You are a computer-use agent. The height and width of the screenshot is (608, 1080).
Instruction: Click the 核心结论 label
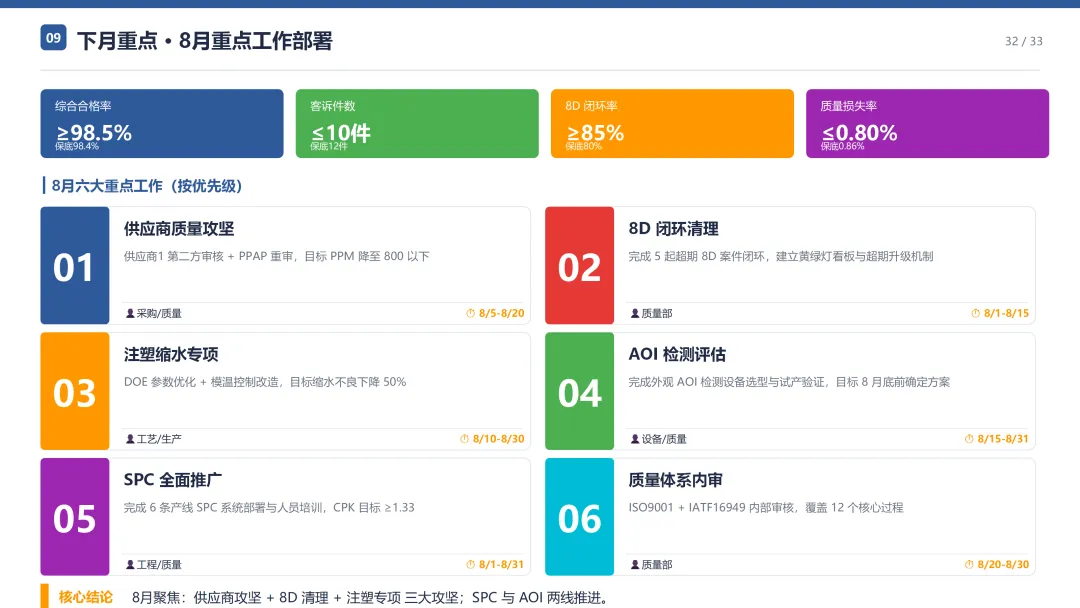(85, 597)
